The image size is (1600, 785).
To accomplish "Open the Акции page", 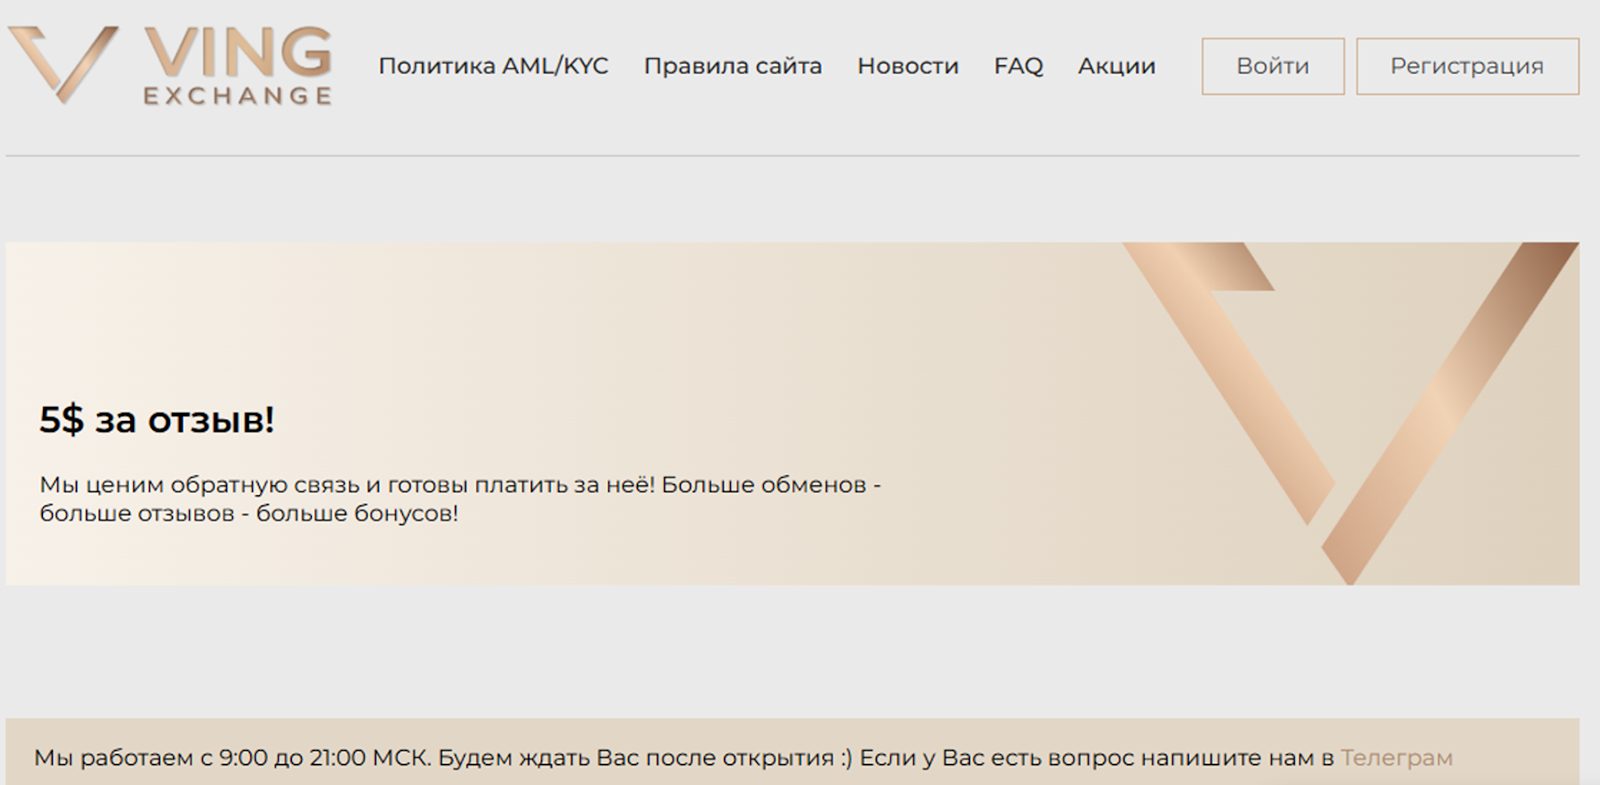I will point(1116,66).
